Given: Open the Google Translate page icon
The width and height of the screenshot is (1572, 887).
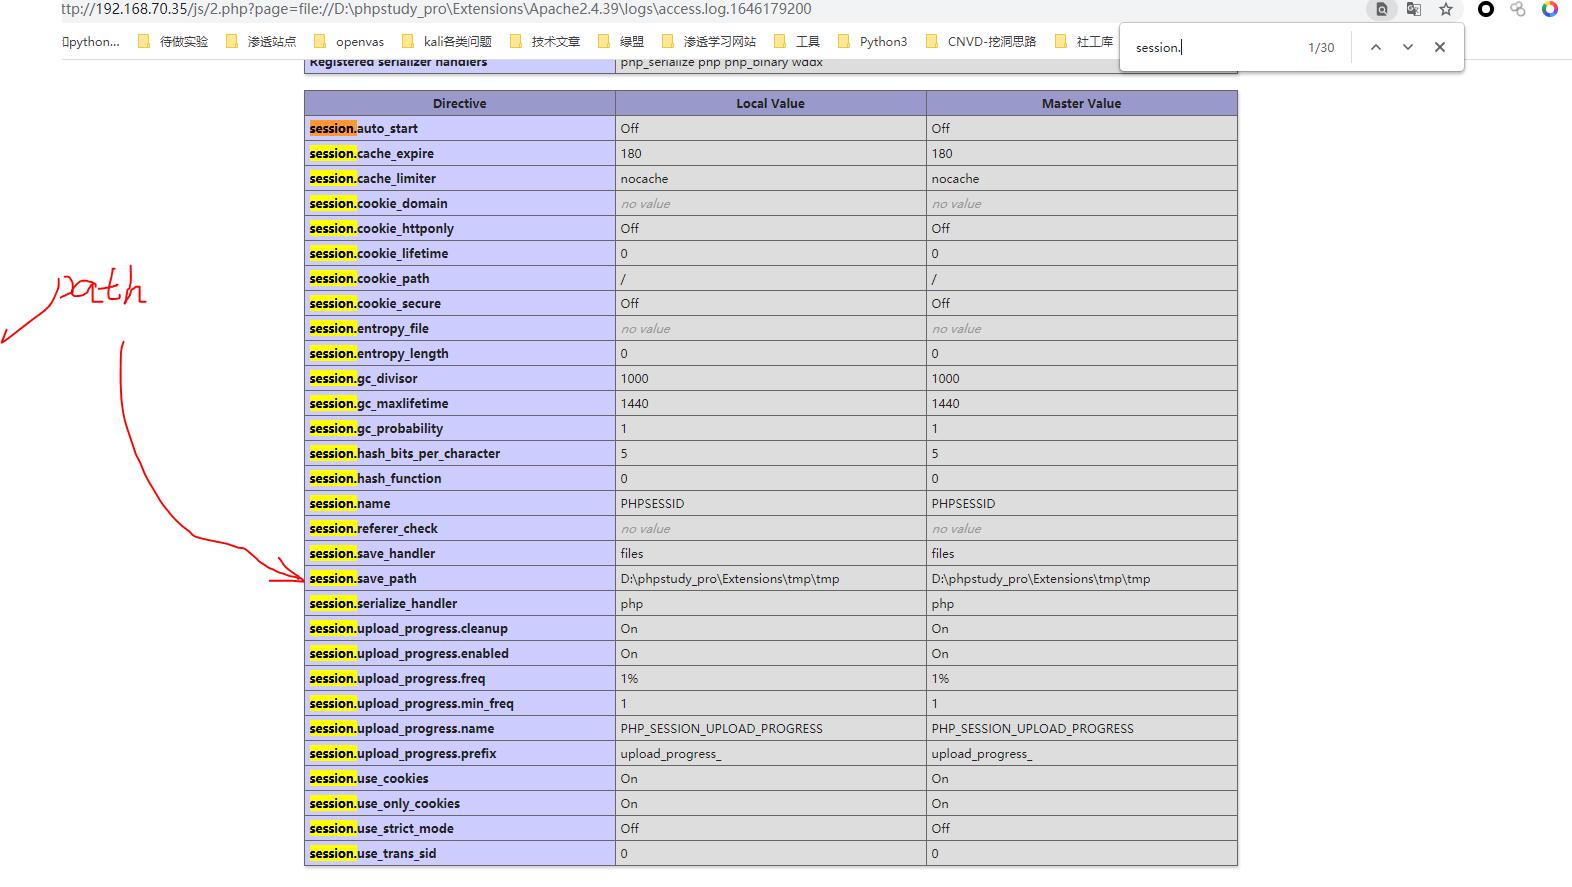Looking at the screenshot, I should (1414, 9).
